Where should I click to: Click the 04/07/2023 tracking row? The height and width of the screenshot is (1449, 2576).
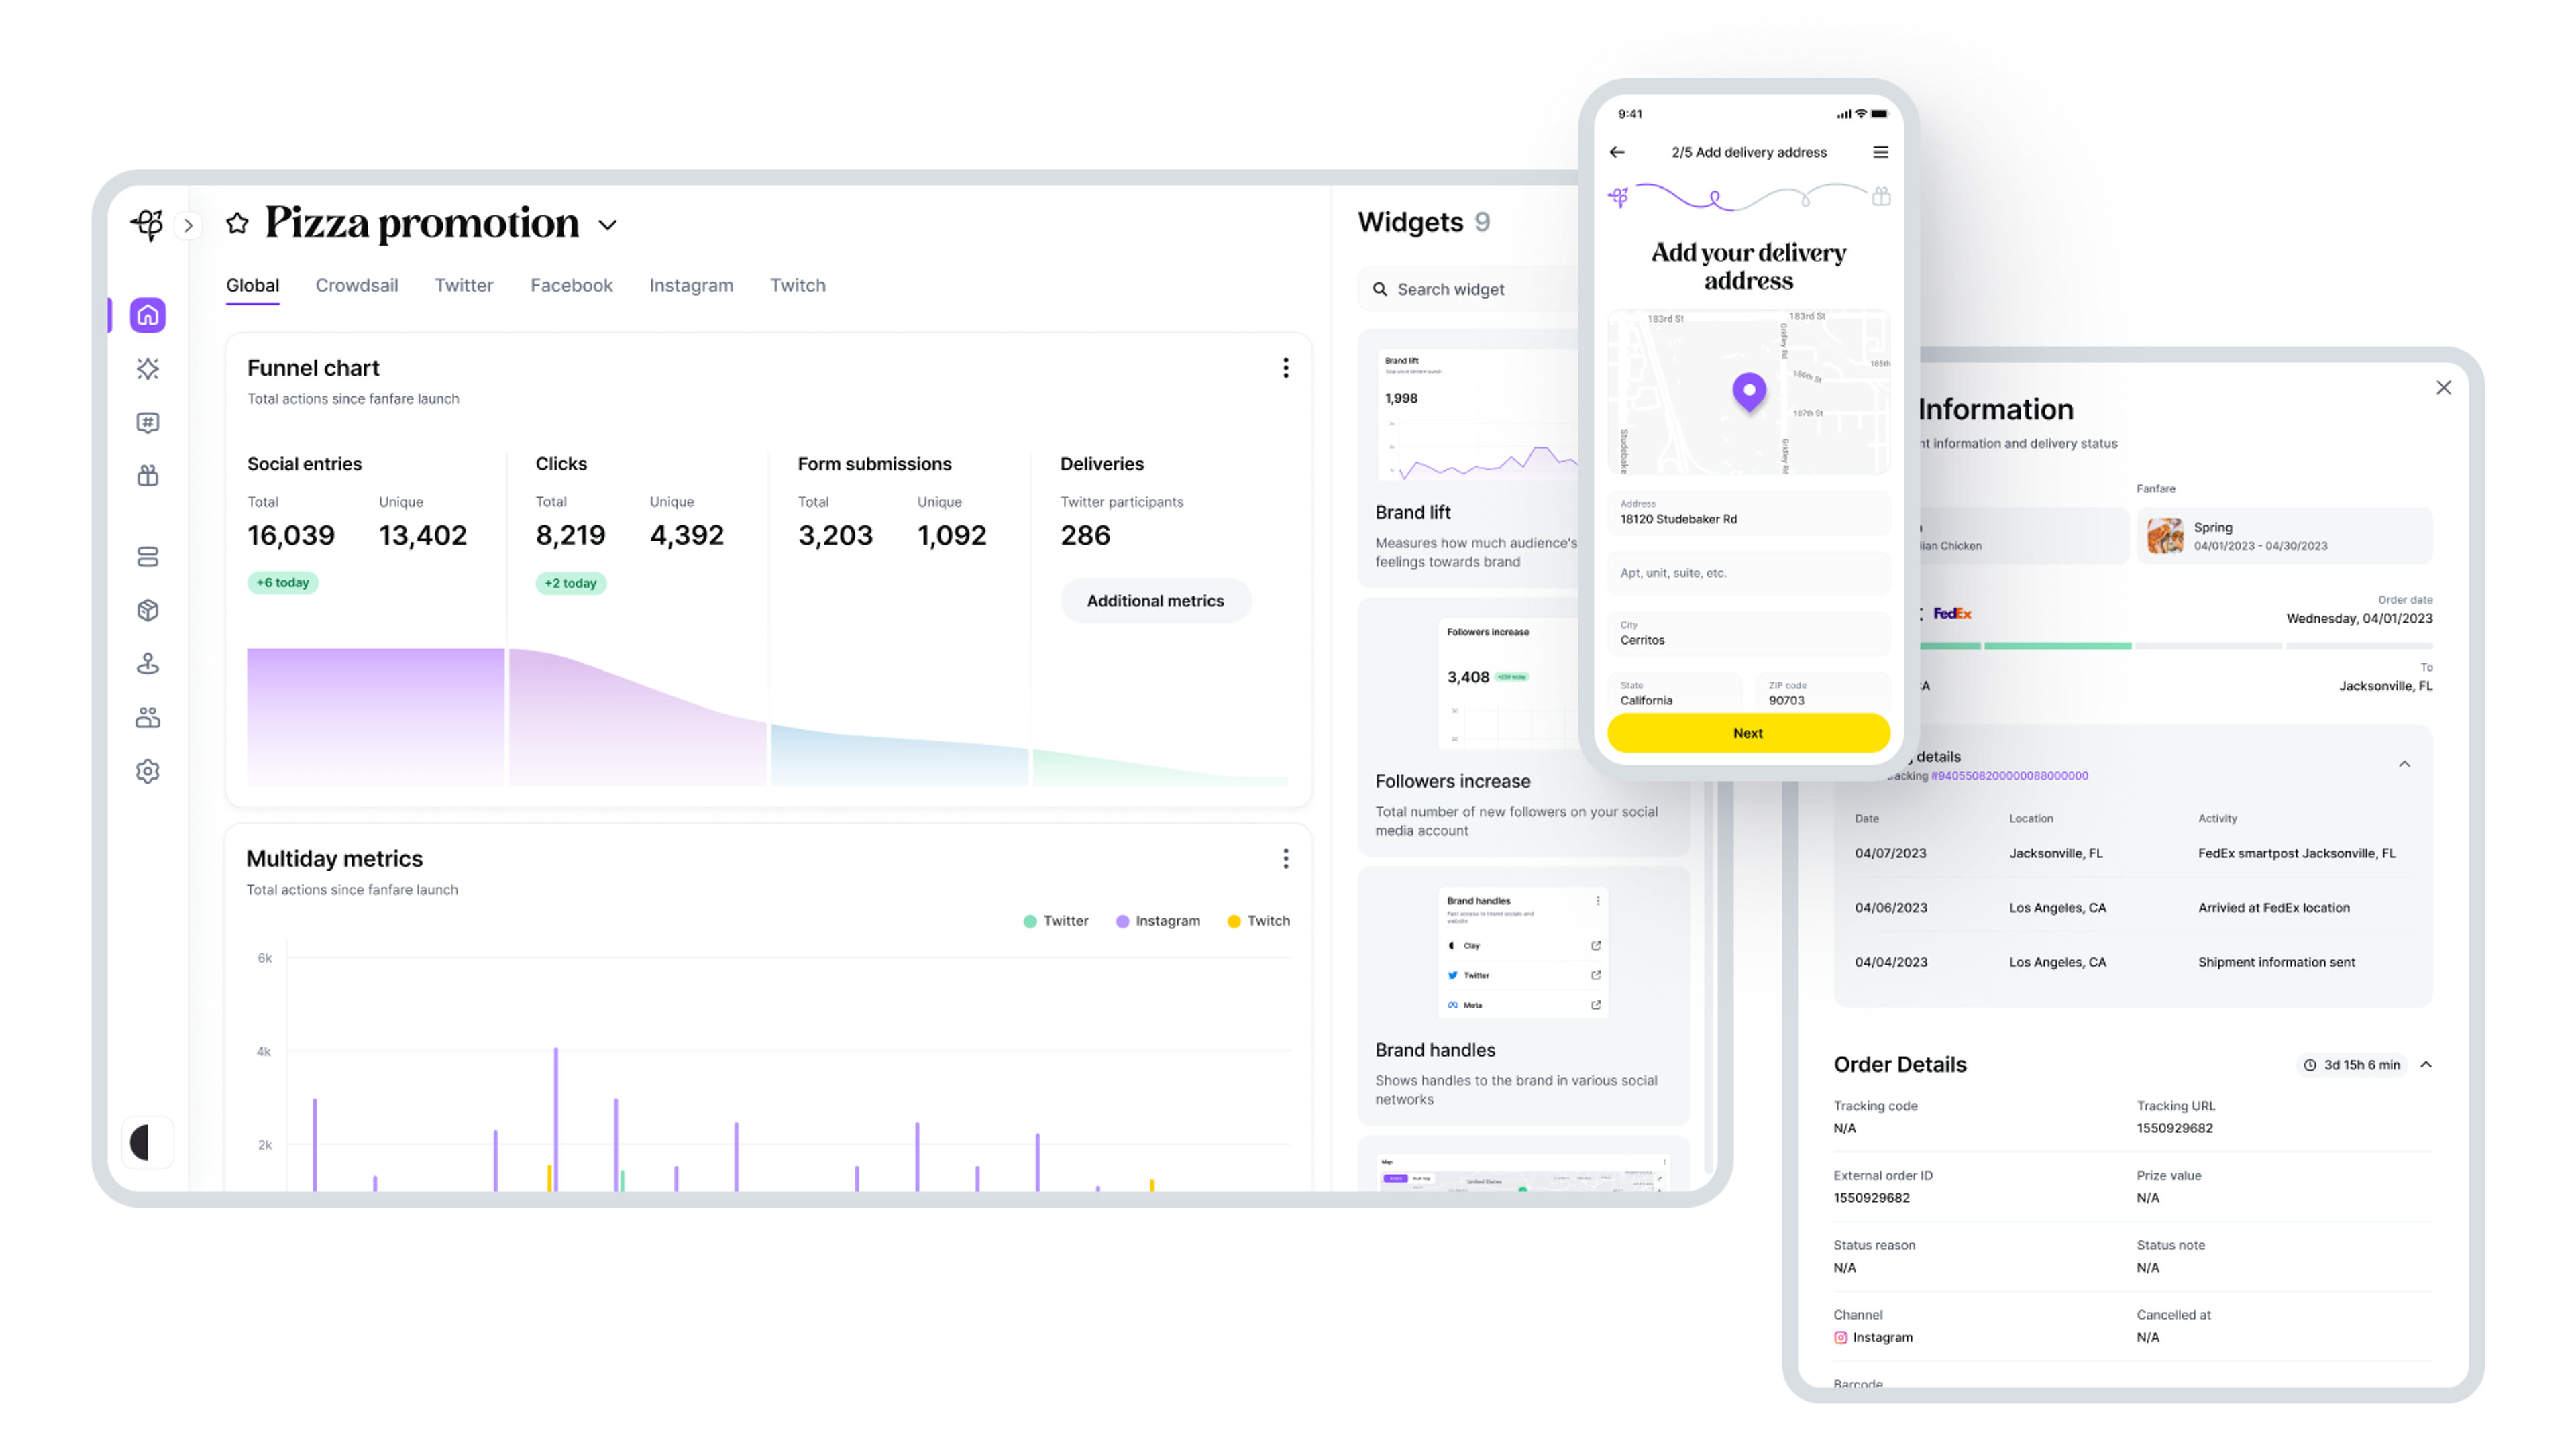[x=2132, y=853]
